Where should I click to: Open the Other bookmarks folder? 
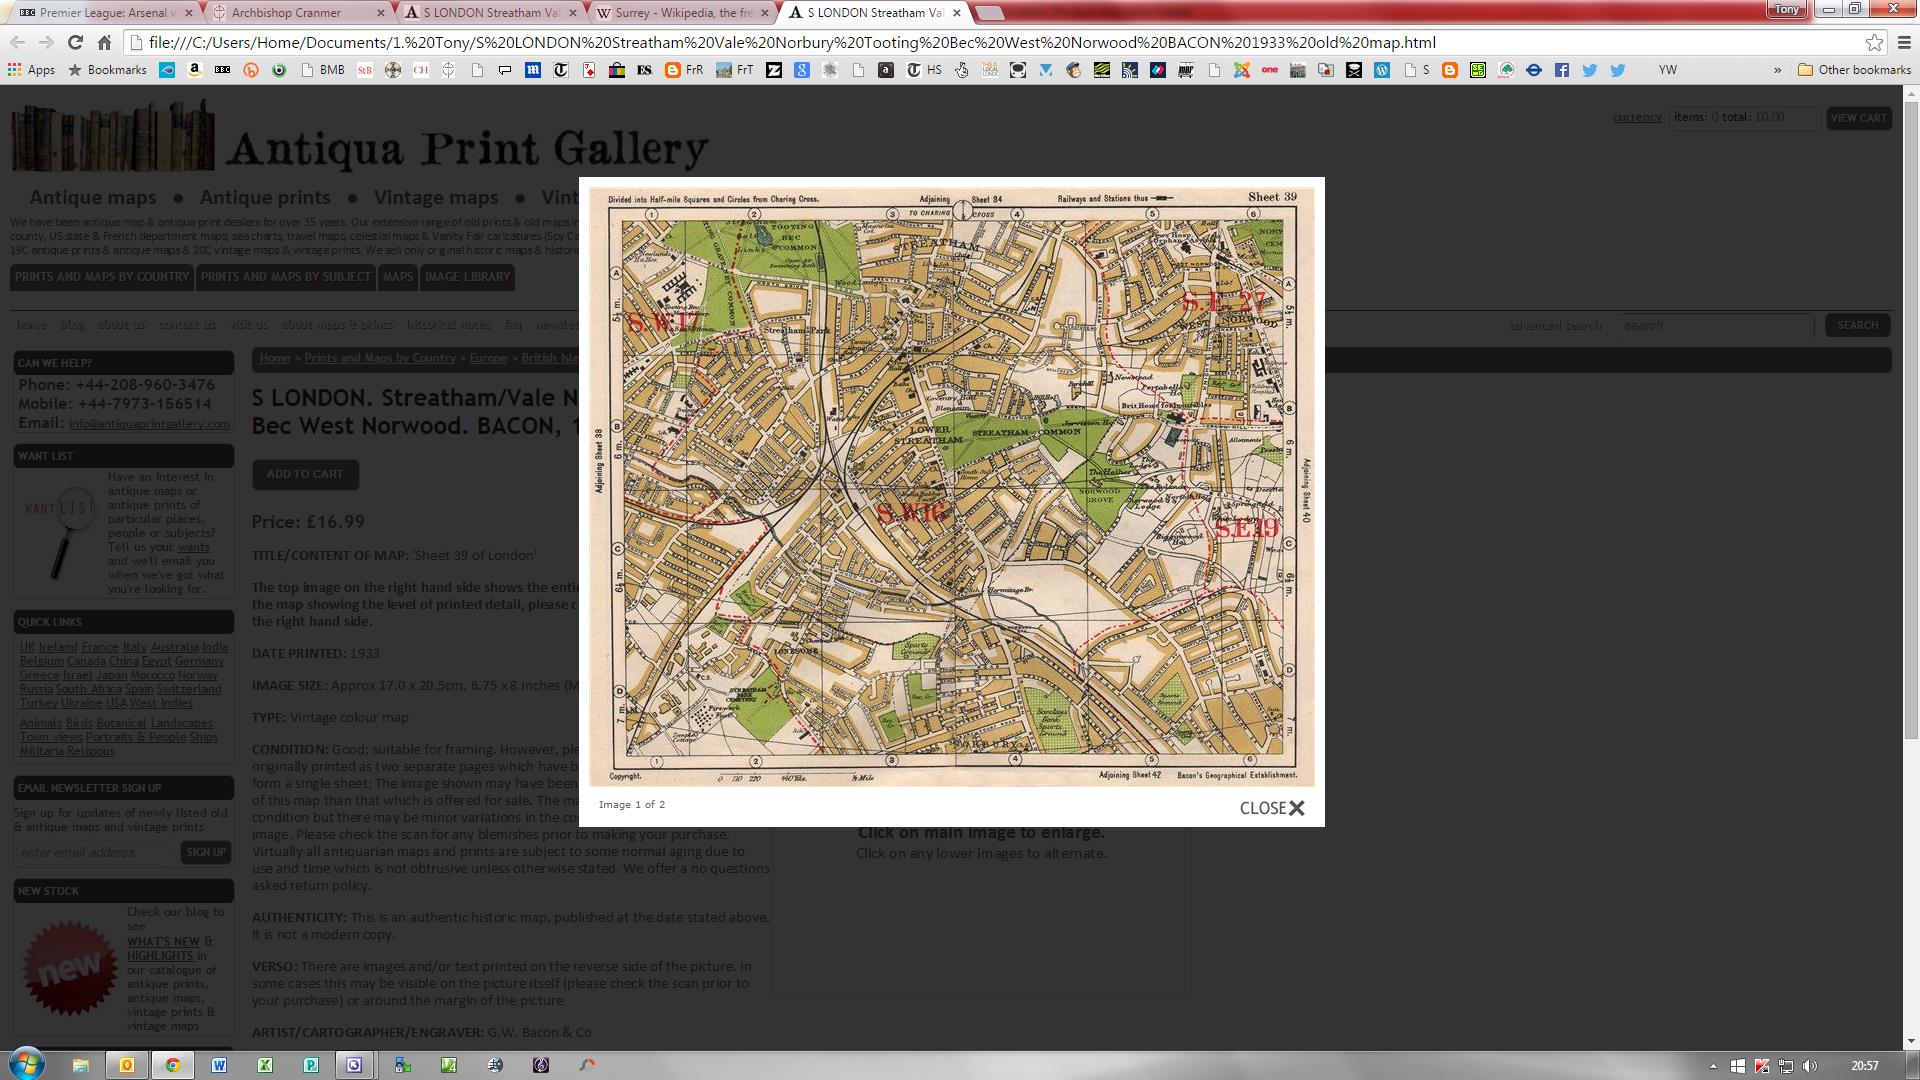pos(1854,70)
